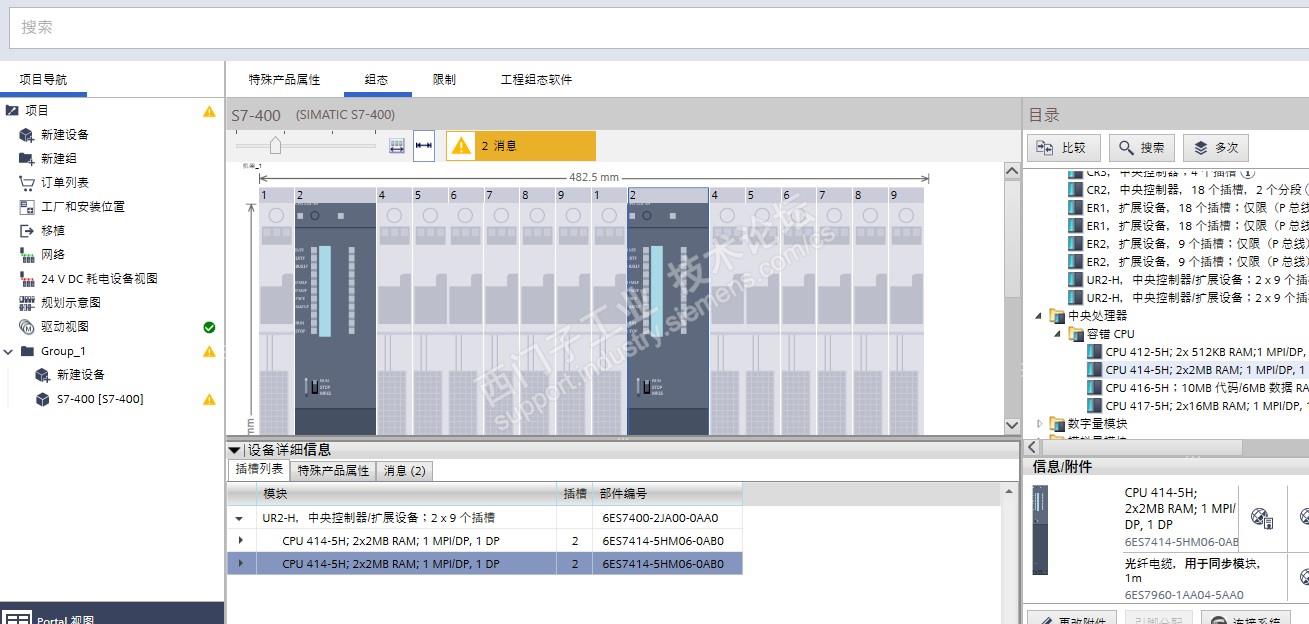Select CPU 412-5H in catalog
The image size is (1309, 624).
[1196, 352]
